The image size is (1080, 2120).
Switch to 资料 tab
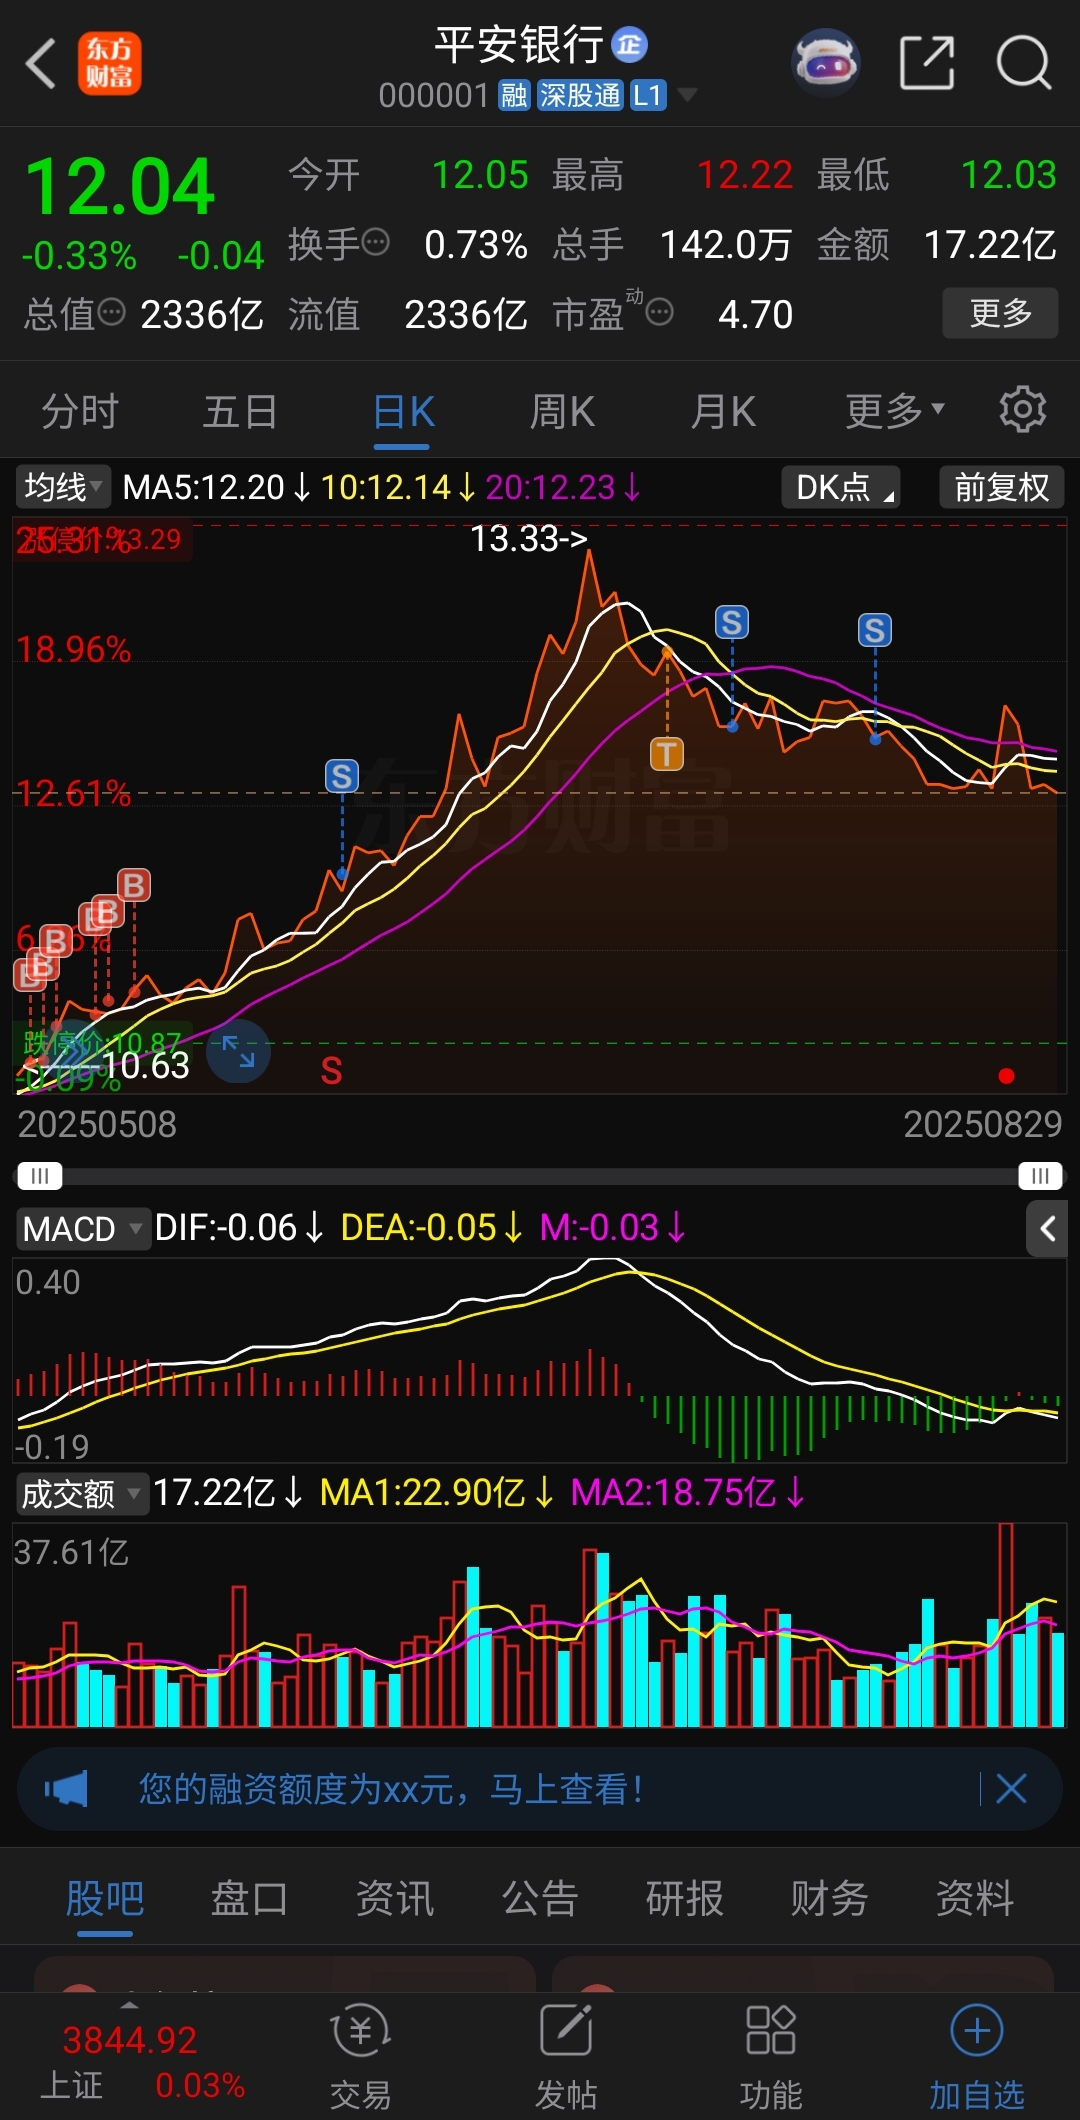[x=975, y=1898]
